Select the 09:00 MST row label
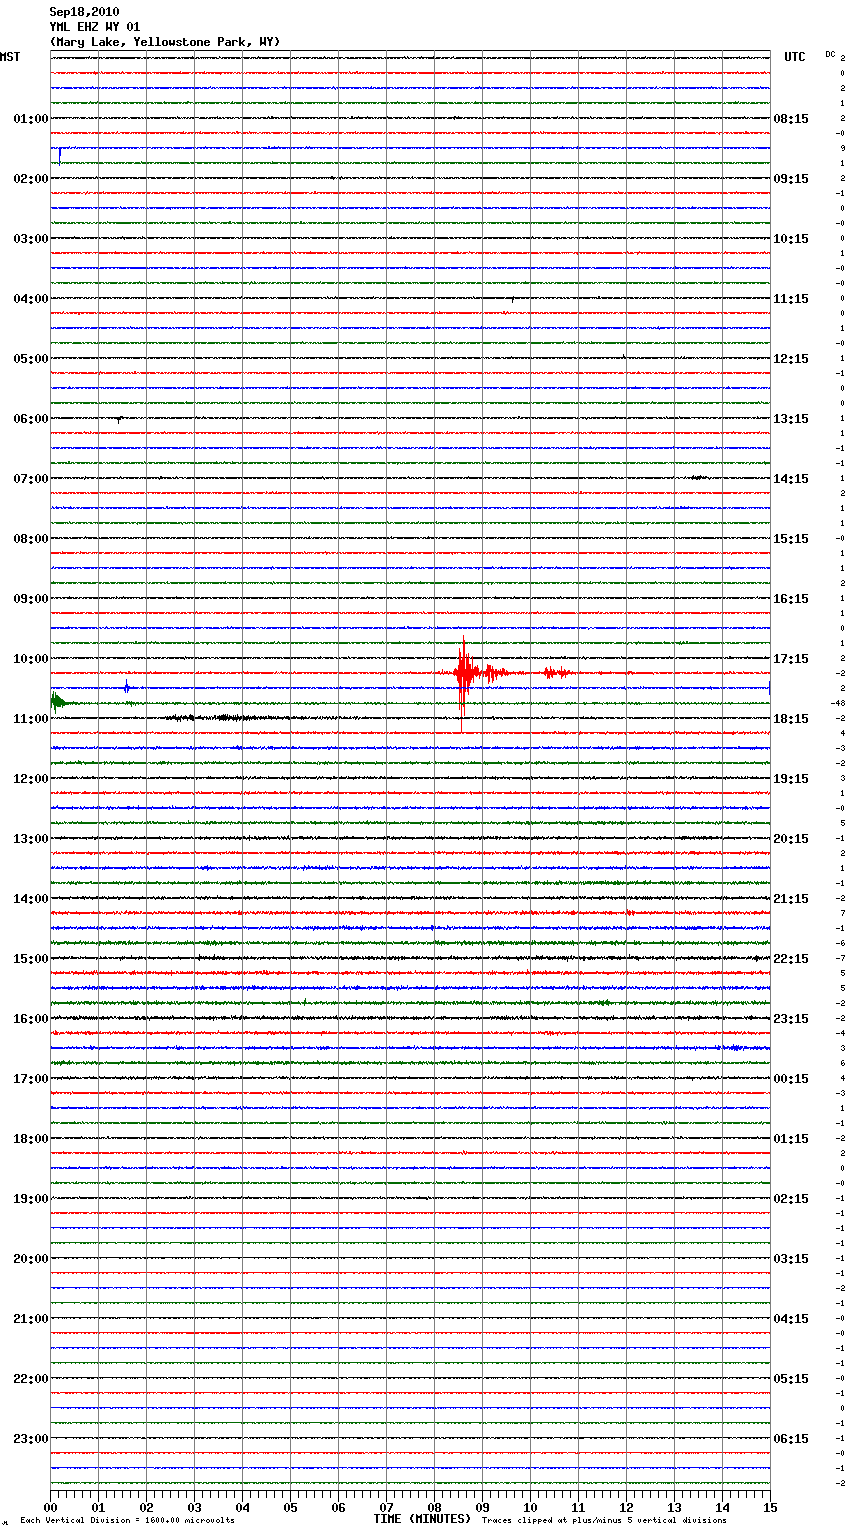Viewport: 850px width, 1534px height. click(31, 599)
